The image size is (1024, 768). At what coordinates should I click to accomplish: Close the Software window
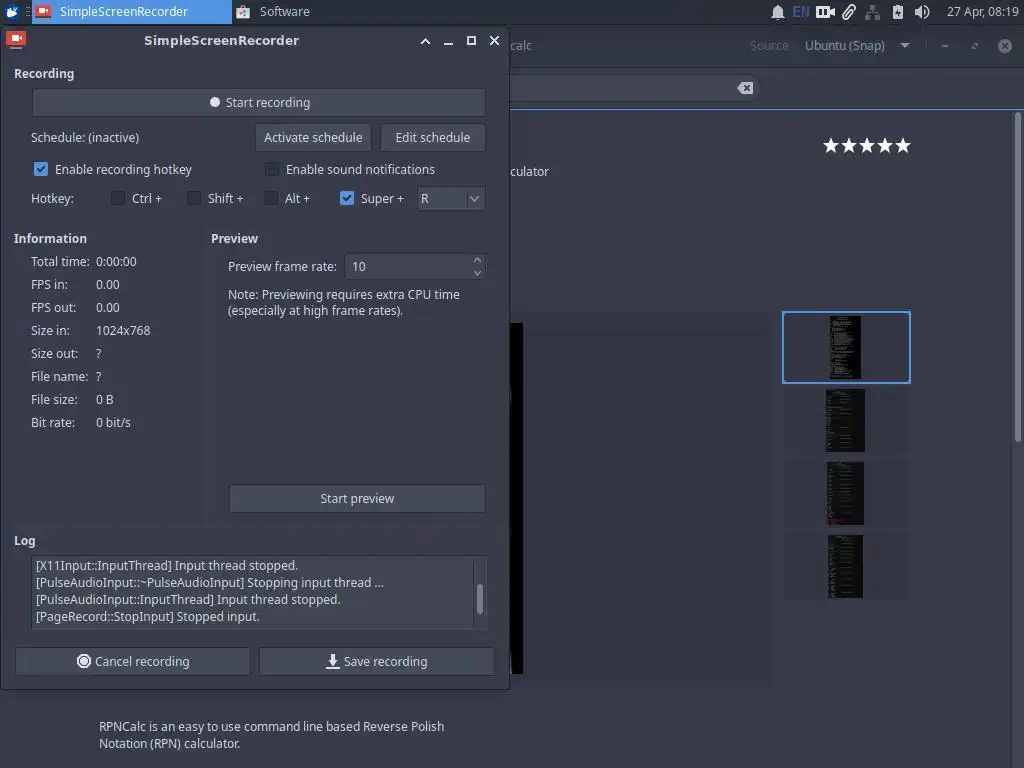[1005, 46]
